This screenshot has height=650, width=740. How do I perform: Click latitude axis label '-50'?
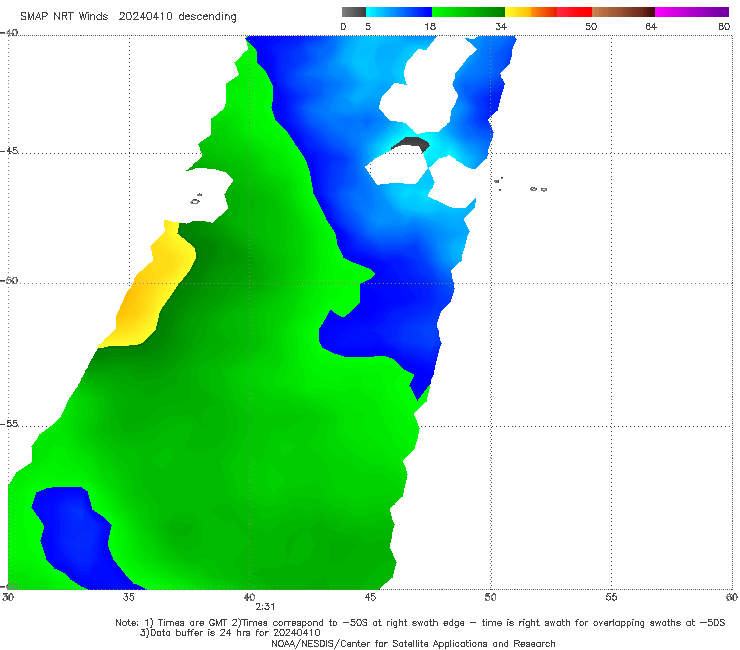pos(9,280)
